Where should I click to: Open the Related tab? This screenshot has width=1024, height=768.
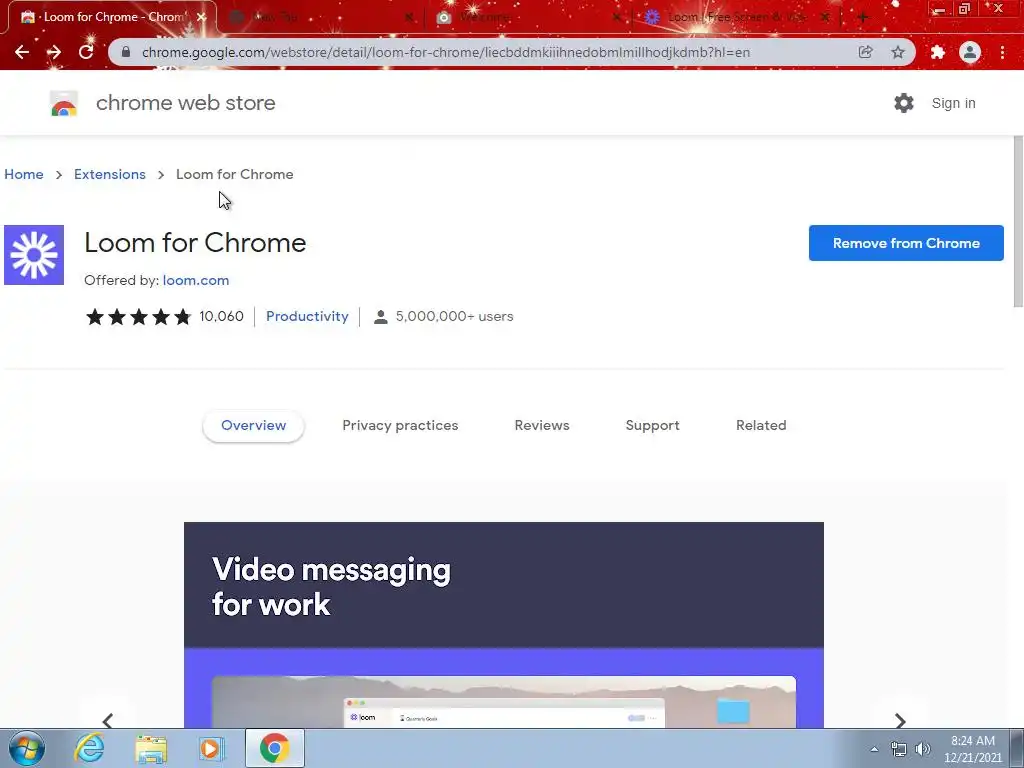coord(761,426)
